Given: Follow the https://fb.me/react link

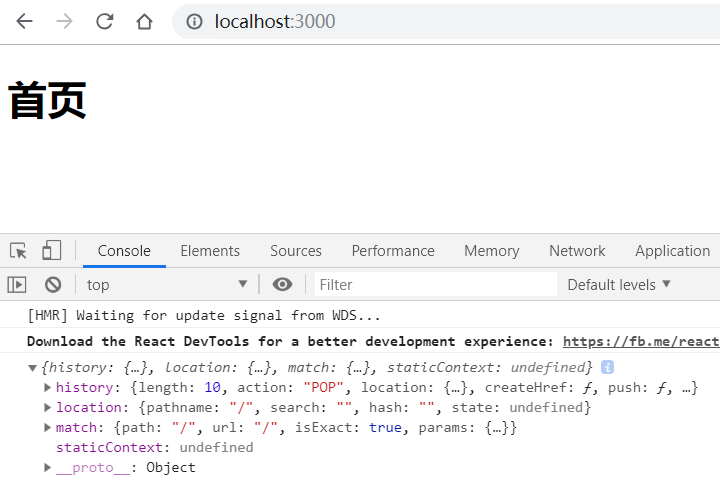Looking at the screenshot, I should (641, 341).
